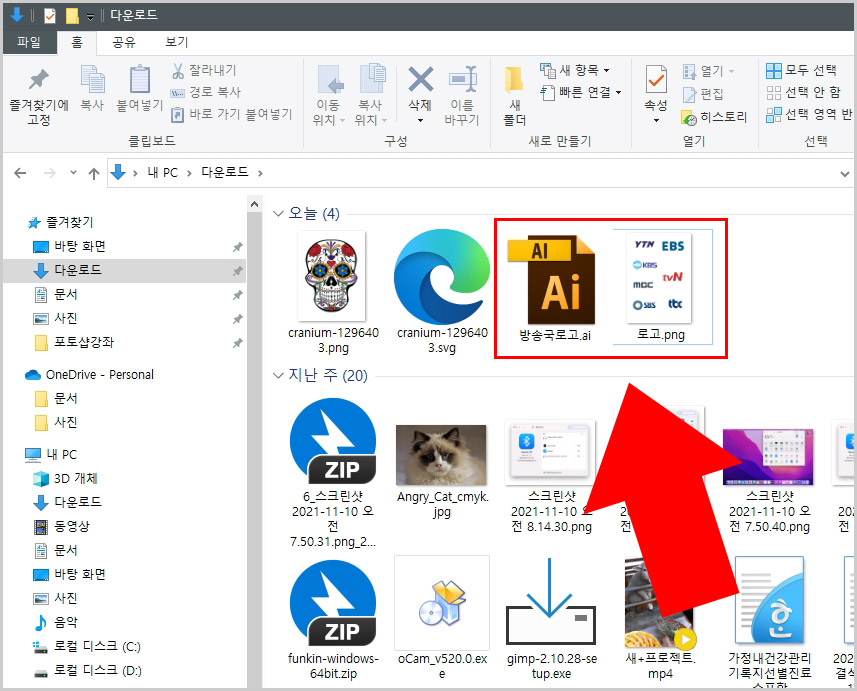Switch to the 홈 (Home) tab
Screen dimensions: 857x691
77,42
